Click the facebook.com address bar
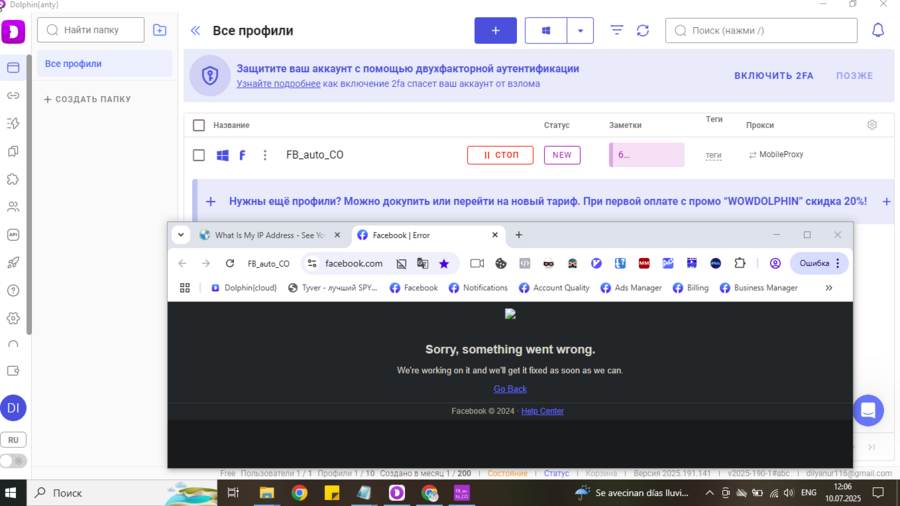 (354, 263)
